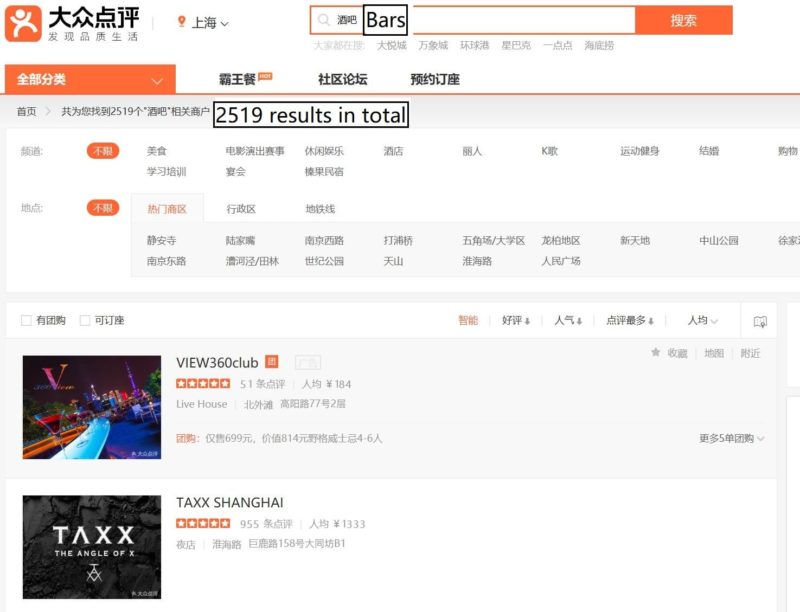The image size is (800, 612).
Task: Open the map view icon beside sort options
Action: 760,322
